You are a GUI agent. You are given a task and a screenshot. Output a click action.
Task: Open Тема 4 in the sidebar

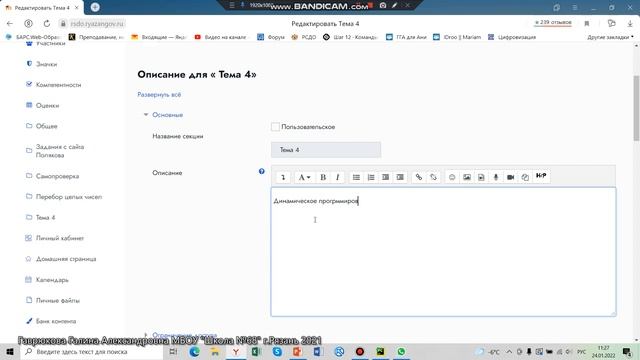45,218
